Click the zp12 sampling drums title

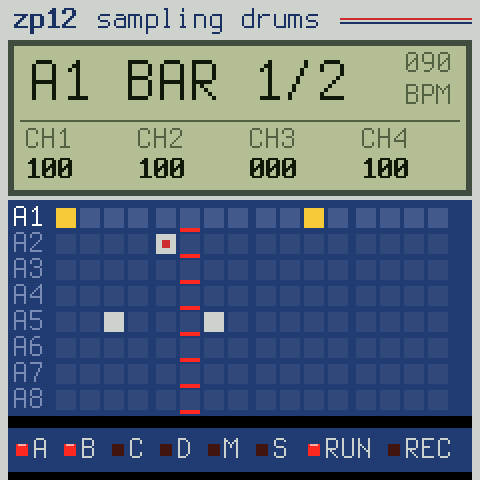coord(166,21)
